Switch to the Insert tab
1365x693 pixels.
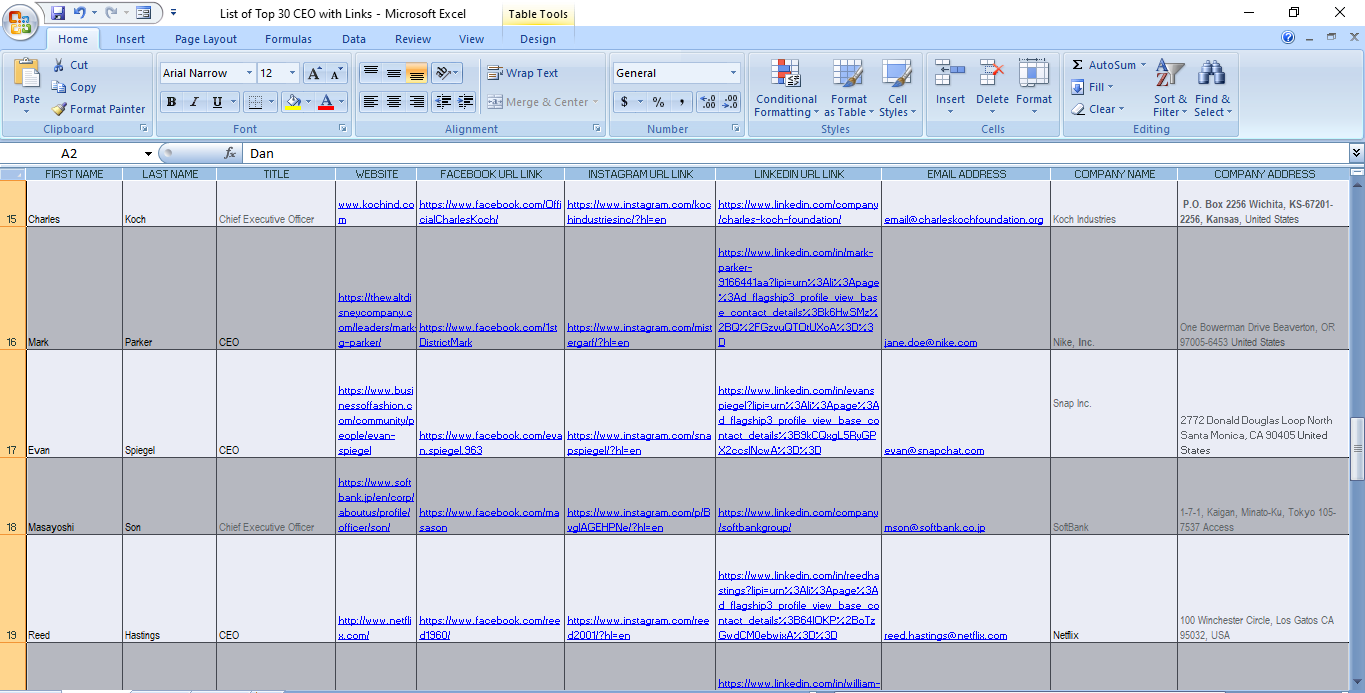click(x=130, y=39)
